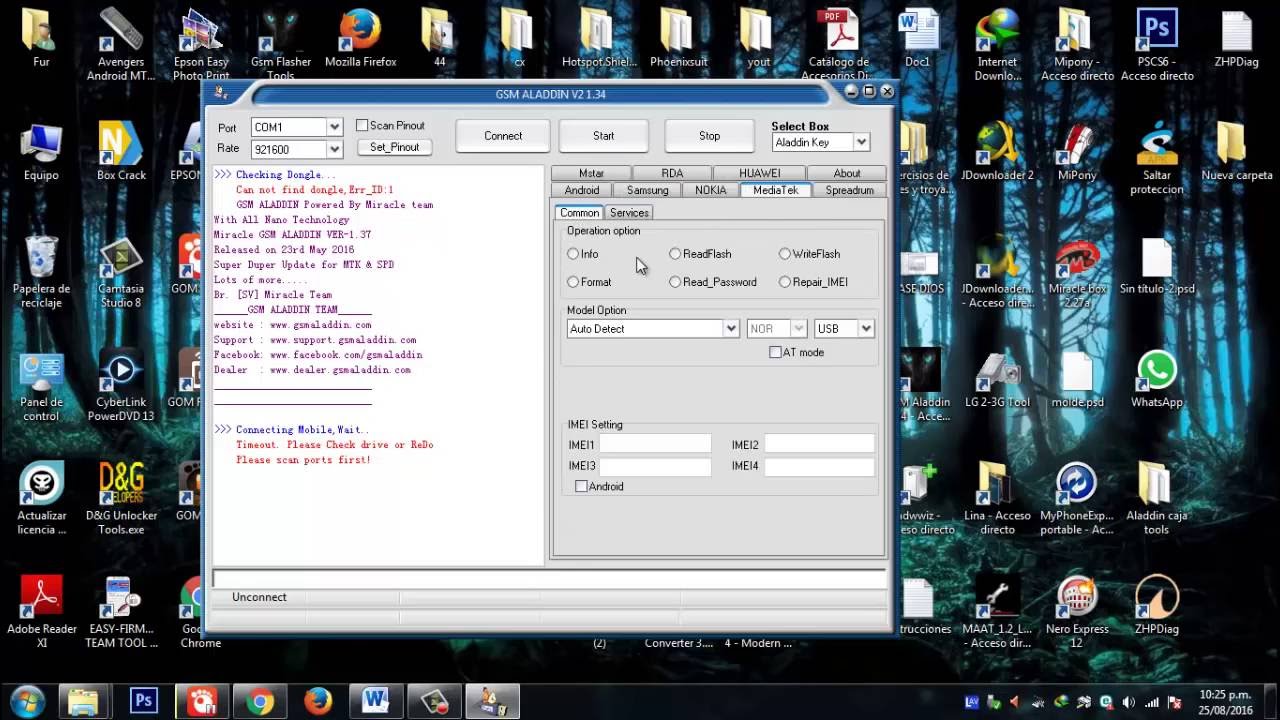Open Miracle Box 2.27a shortcut
The width and height of the screenshot is (1280, 720).
pyautogui.click(x=1077, y=272)
